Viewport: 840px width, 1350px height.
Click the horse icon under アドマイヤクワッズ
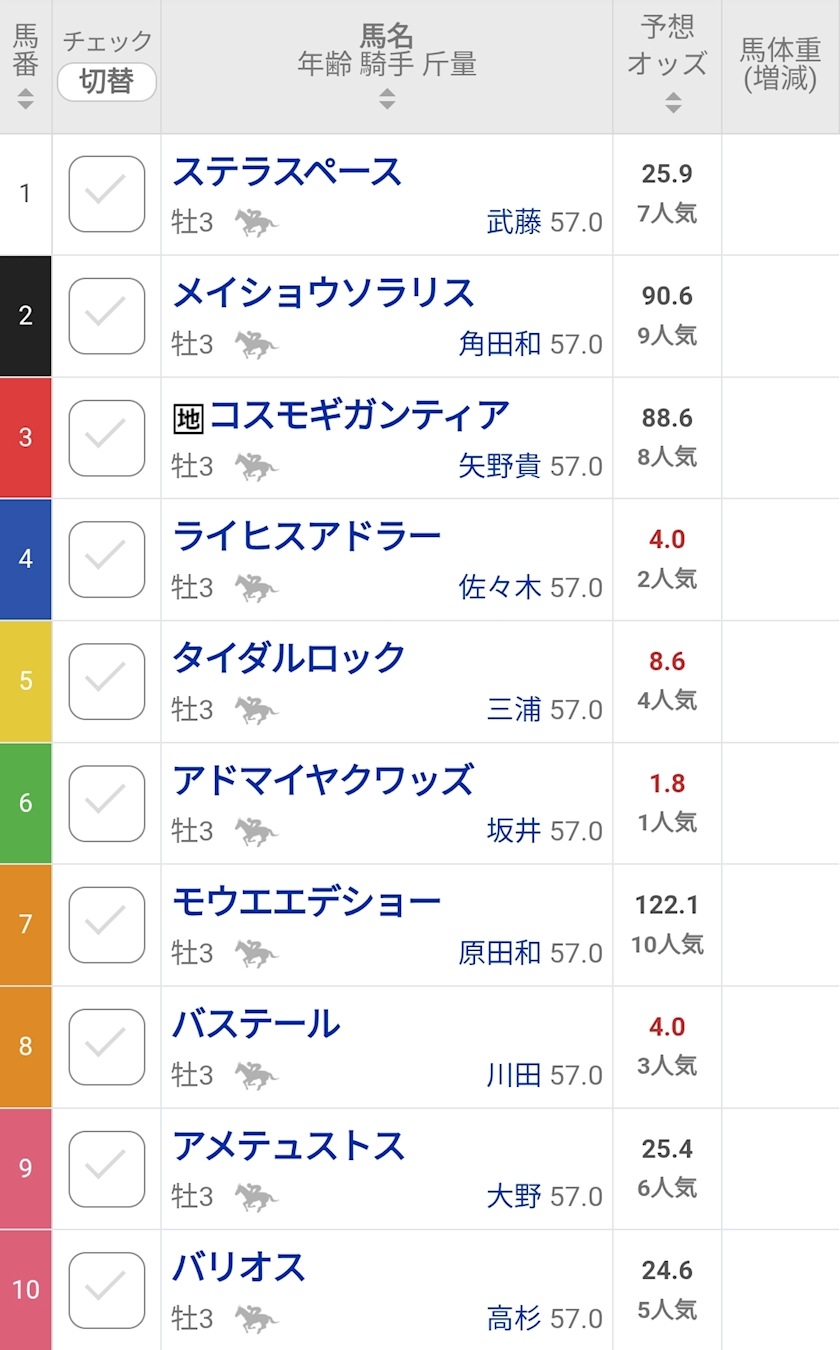point(256,832)
